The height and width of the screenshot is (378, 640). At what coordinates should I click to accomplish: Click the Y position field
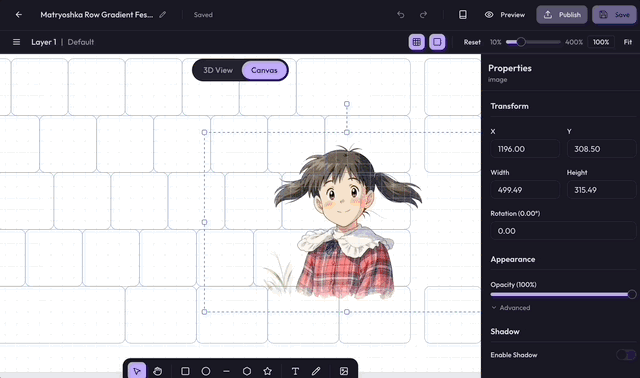point(601,149)
